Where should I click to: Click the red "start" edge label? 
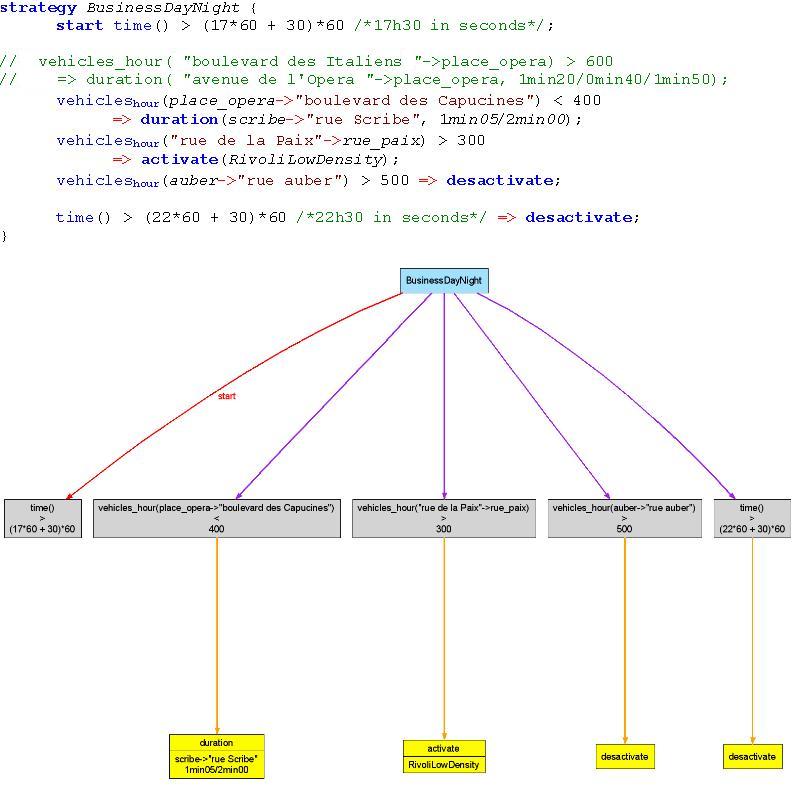coord(227,396)
